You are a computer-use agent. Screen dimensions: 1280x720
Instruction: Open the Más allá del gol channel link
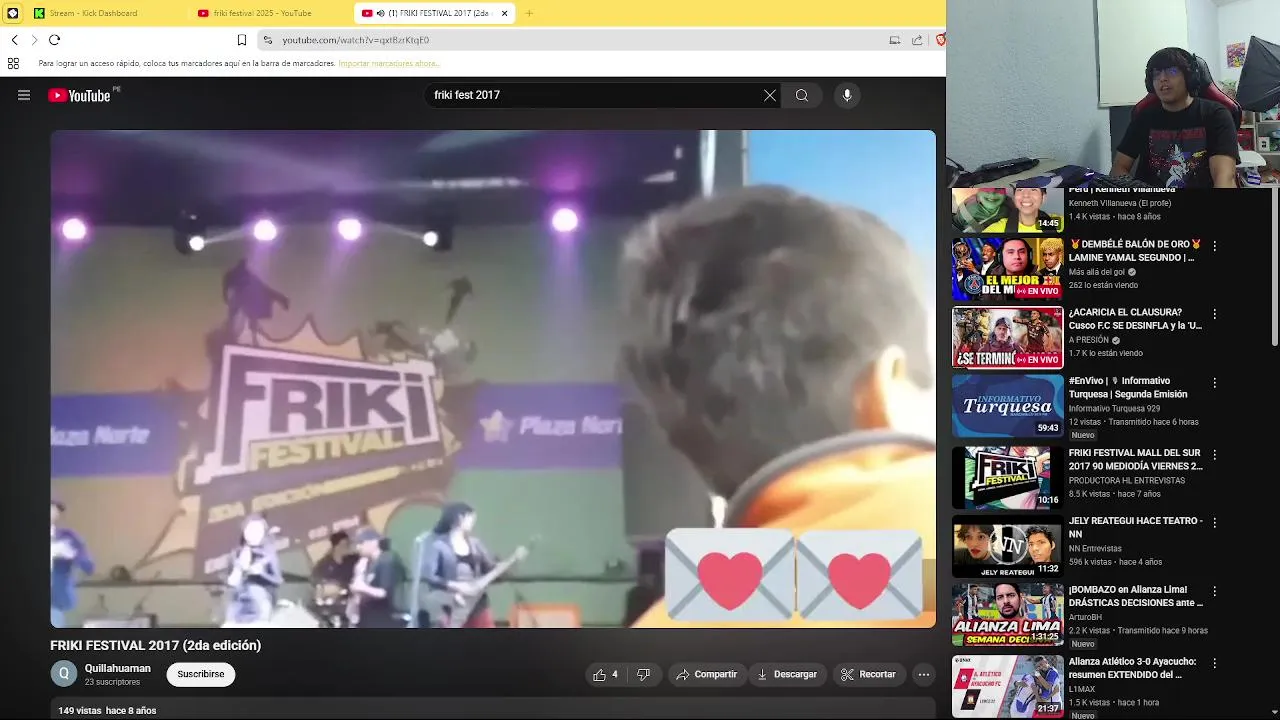pyautogui.click(x=1097, y=272)
